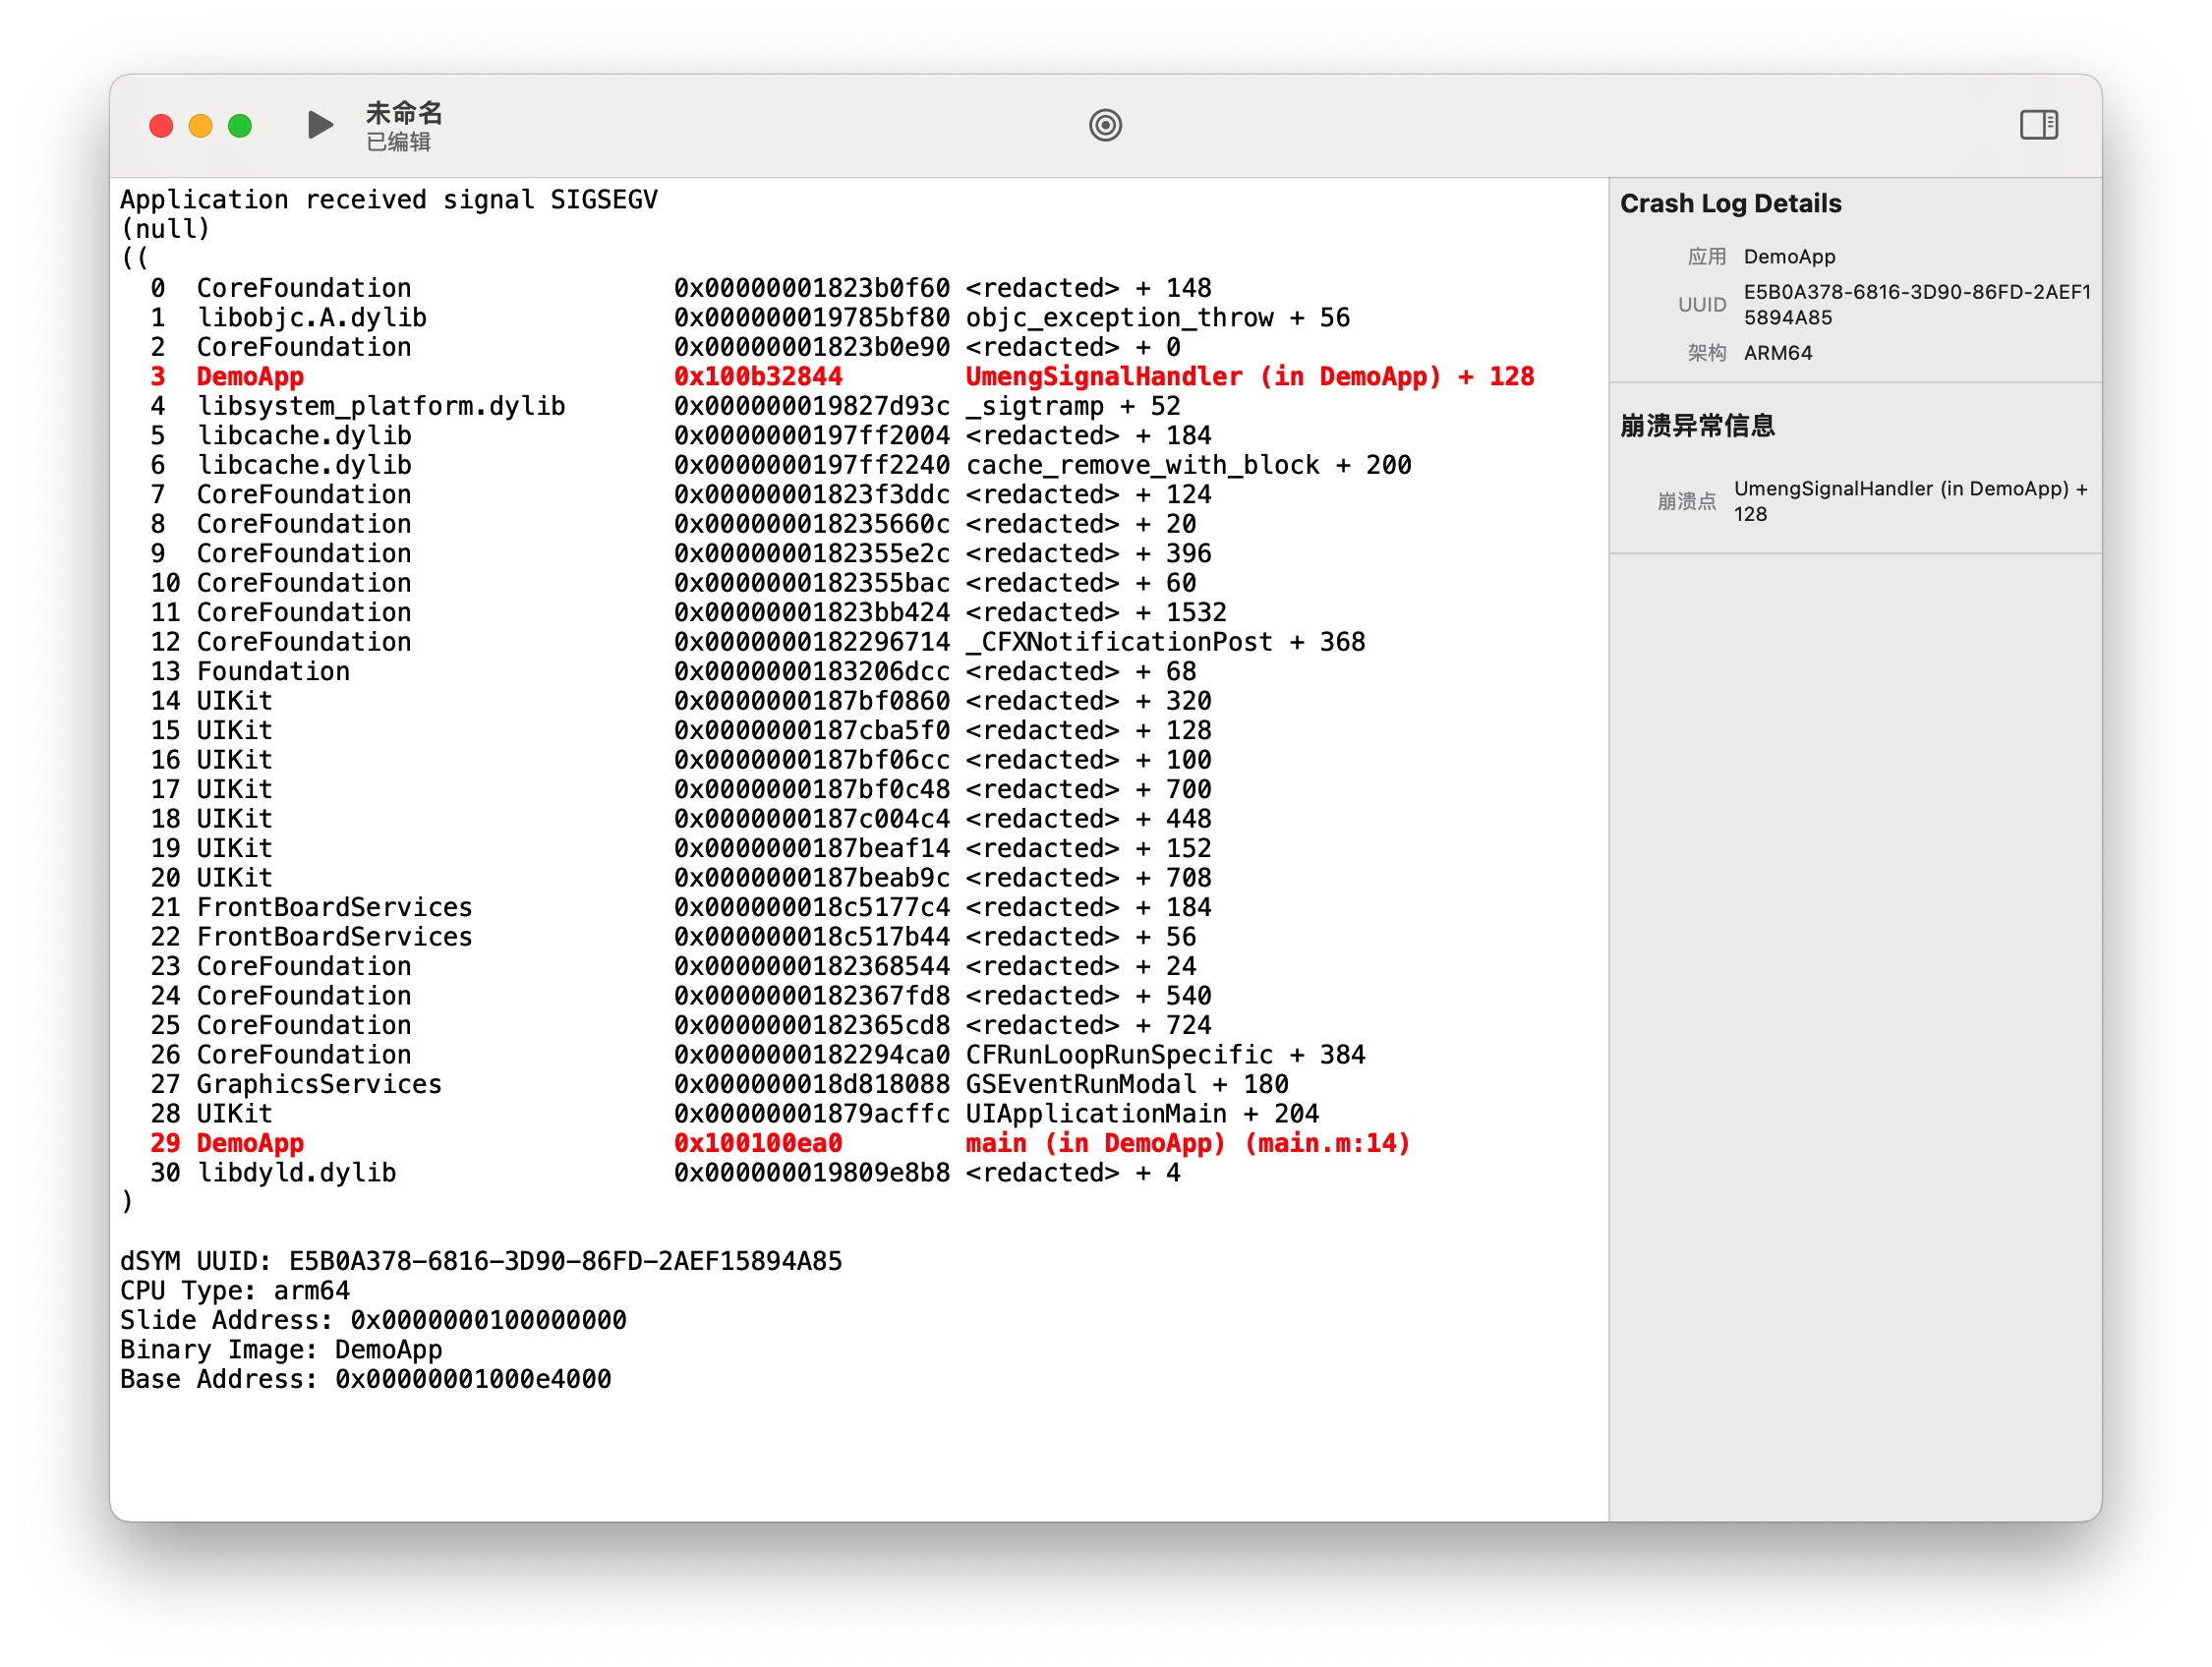2212x1667 pixels.
Task: Click the red close window button
Action: [x=161, y=126]
